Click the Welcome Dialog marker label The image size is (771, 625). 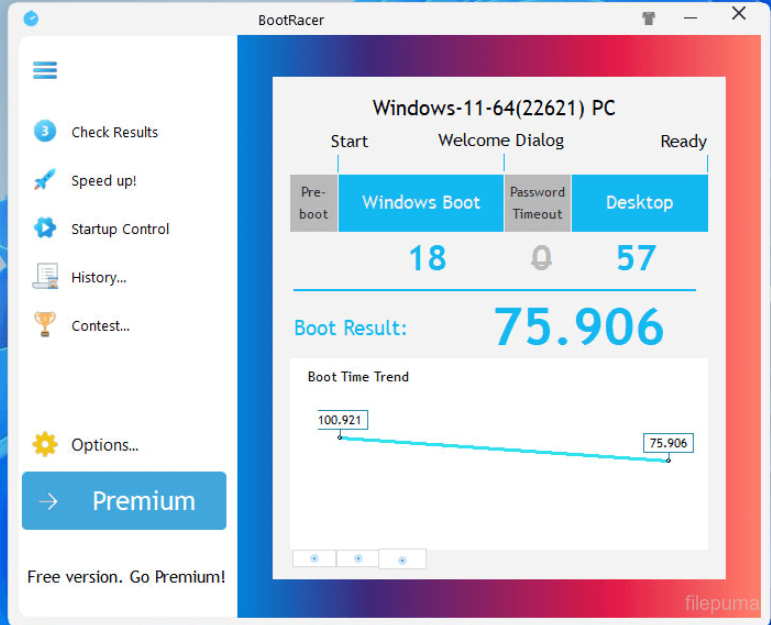(501, 141)
